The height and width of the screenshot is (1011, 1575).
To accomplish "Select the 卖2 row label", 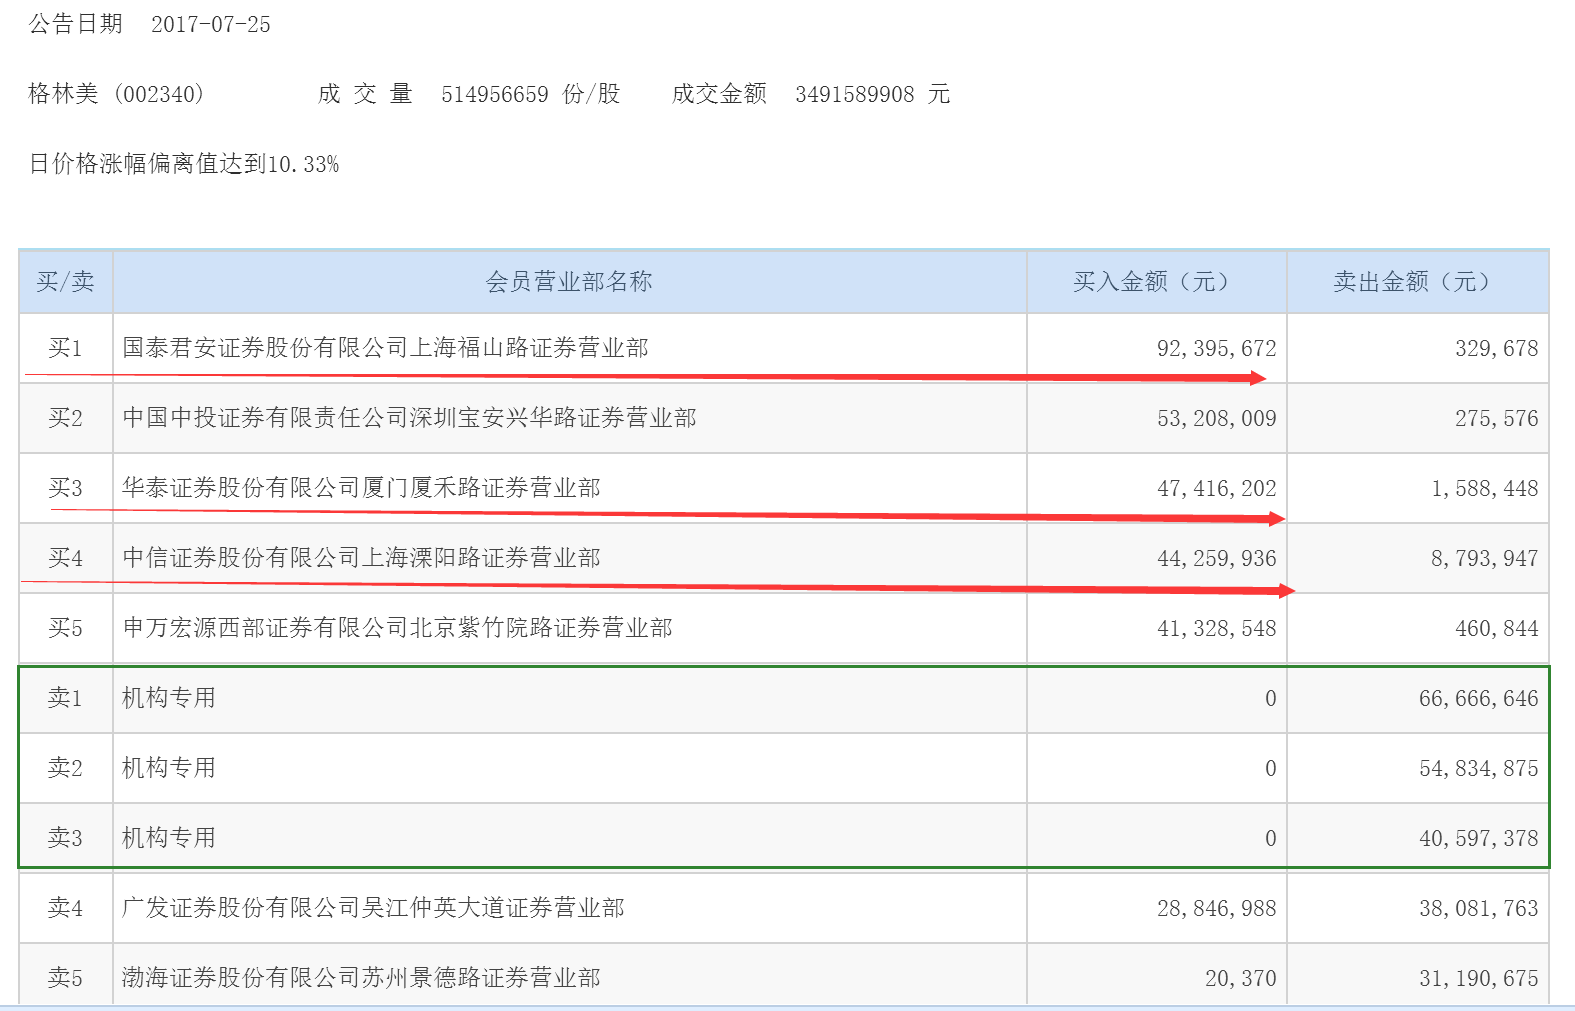I will pyautogui.click(x=66, y=768).
